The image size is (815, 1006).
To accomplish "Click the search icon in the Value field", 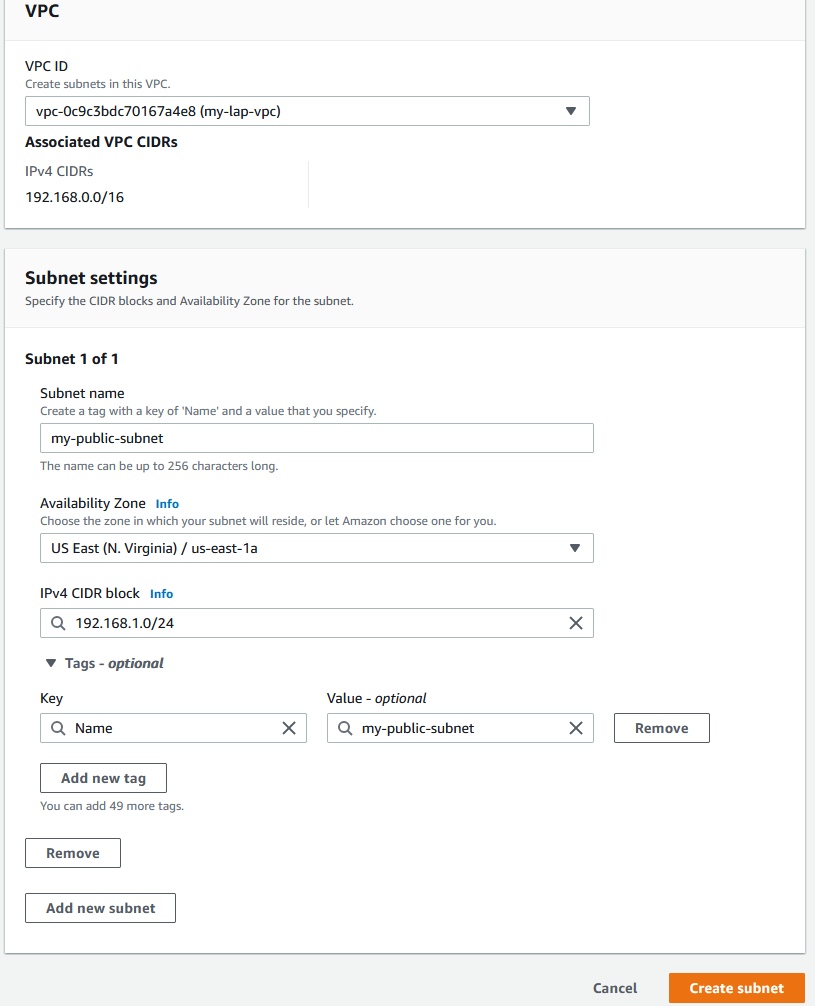I will [x=345, y=728].
